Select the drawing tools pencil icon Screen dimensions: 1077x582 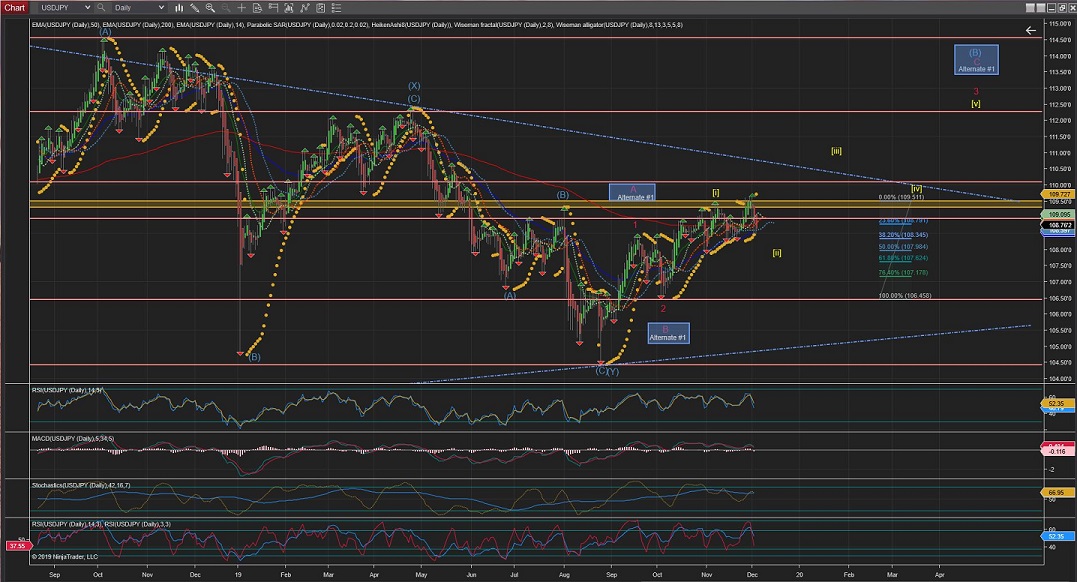pyautogui.click(x=195, y=8)
